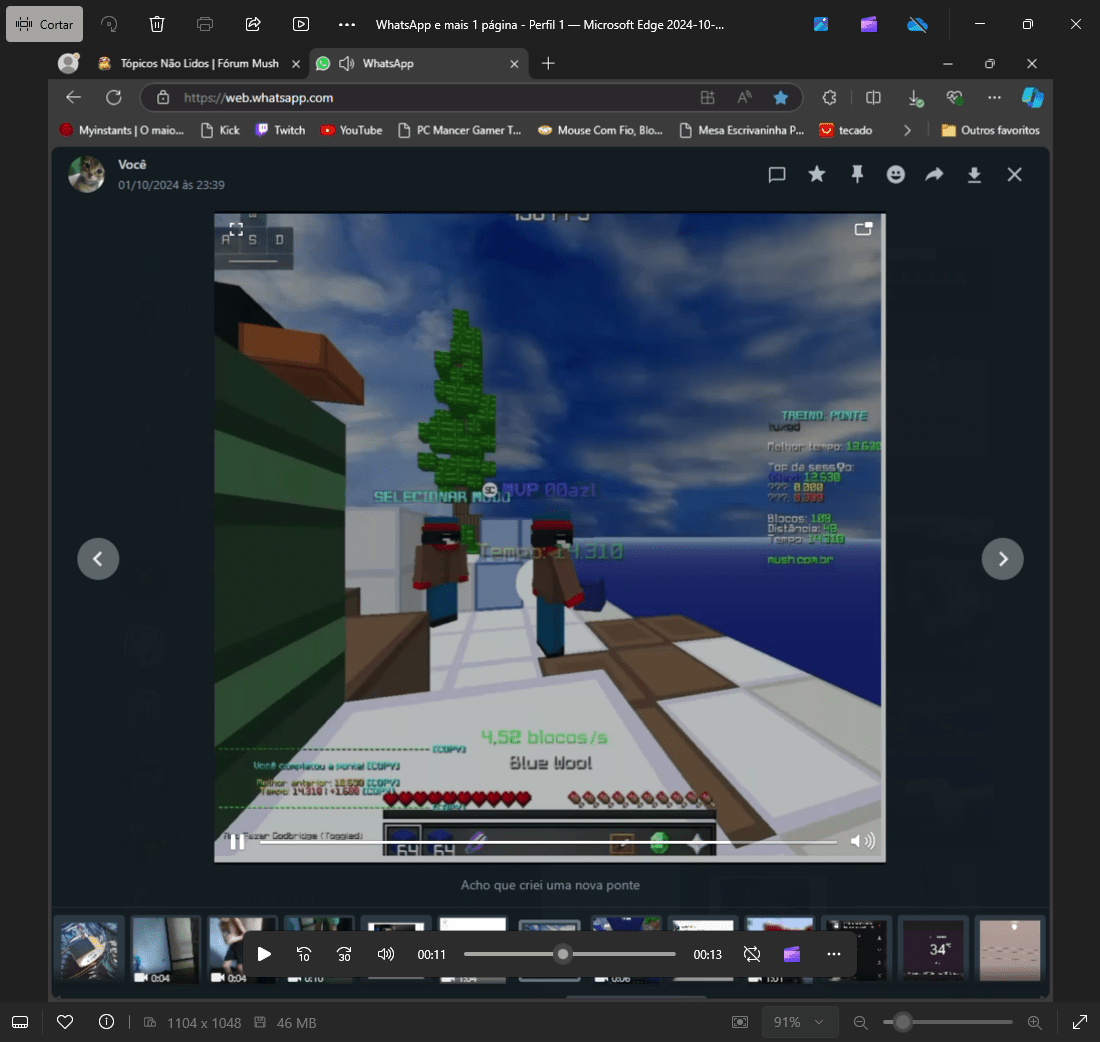Open Edge settings and more menu

point(994,98)
